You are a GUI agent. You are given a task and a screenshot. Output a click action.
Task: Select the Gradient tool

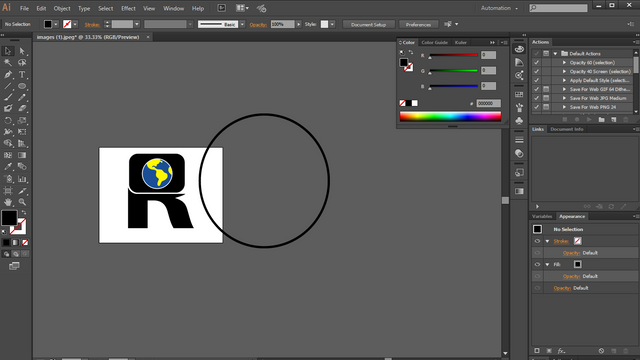click(22, 155)
